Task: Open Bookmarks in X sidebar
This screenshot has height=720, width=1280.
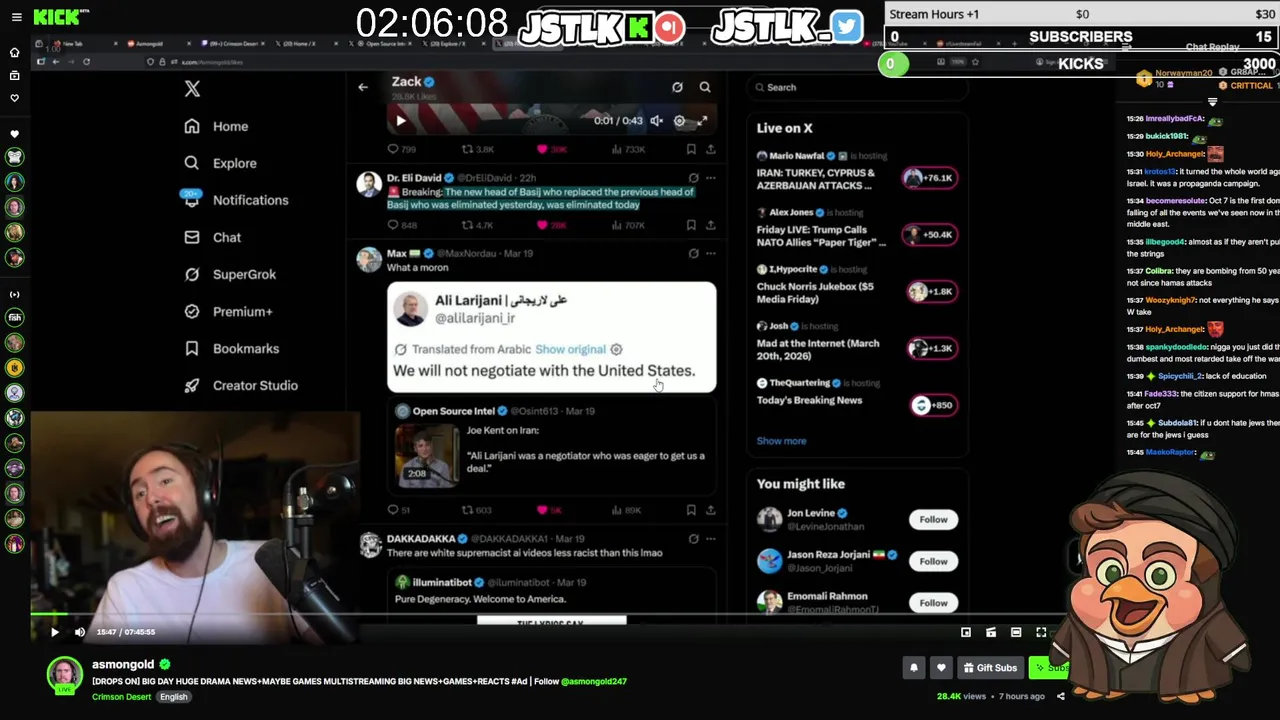Action: [x=231, y=348]
